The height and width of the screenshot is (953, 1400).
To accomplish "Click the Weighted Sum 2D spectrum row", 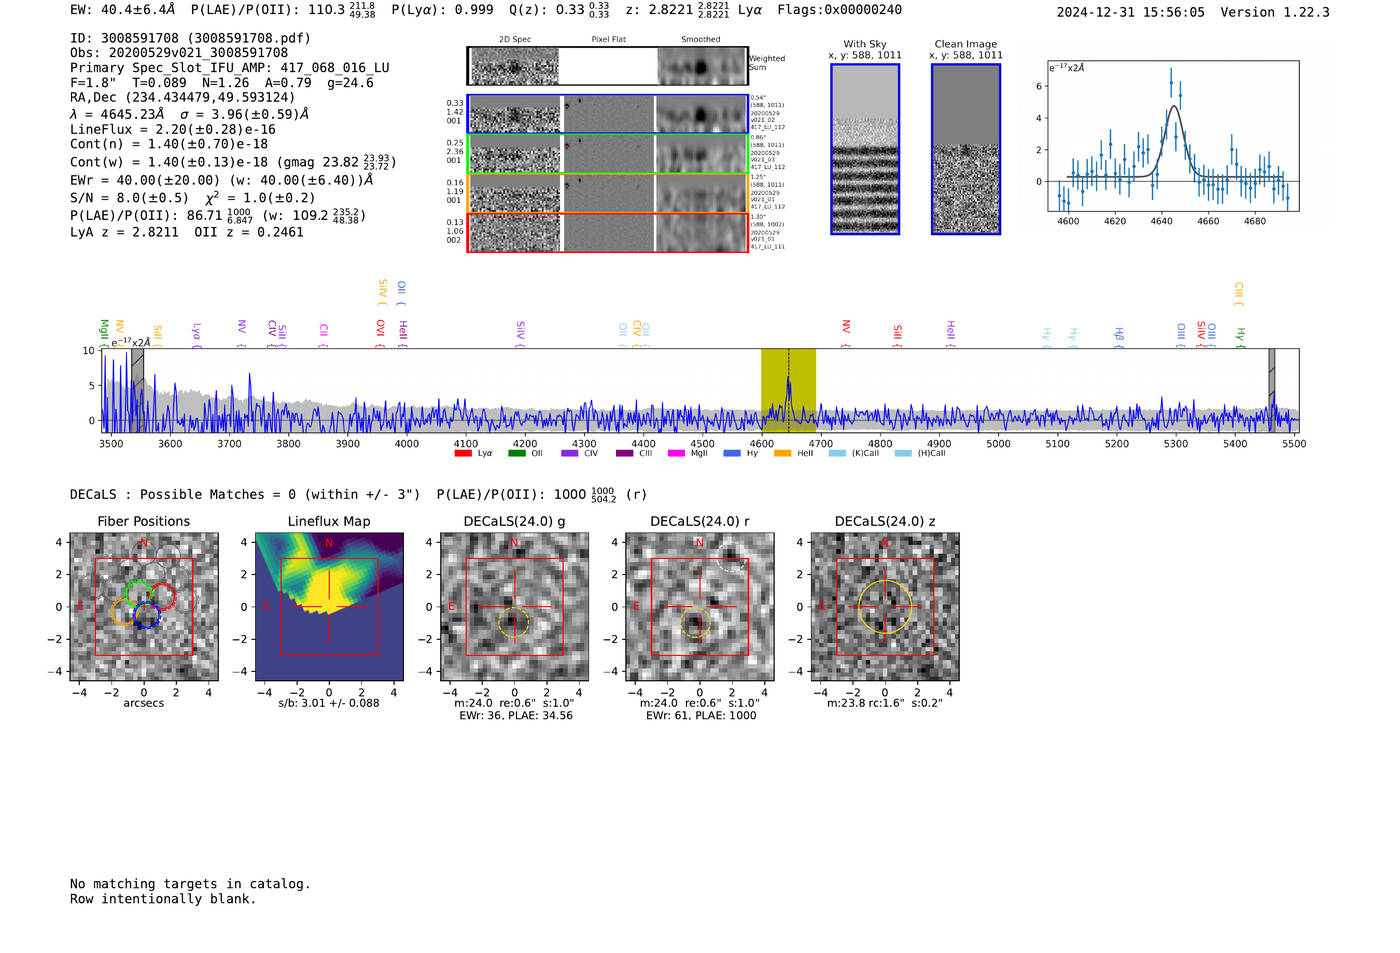I will click(607, 66).
